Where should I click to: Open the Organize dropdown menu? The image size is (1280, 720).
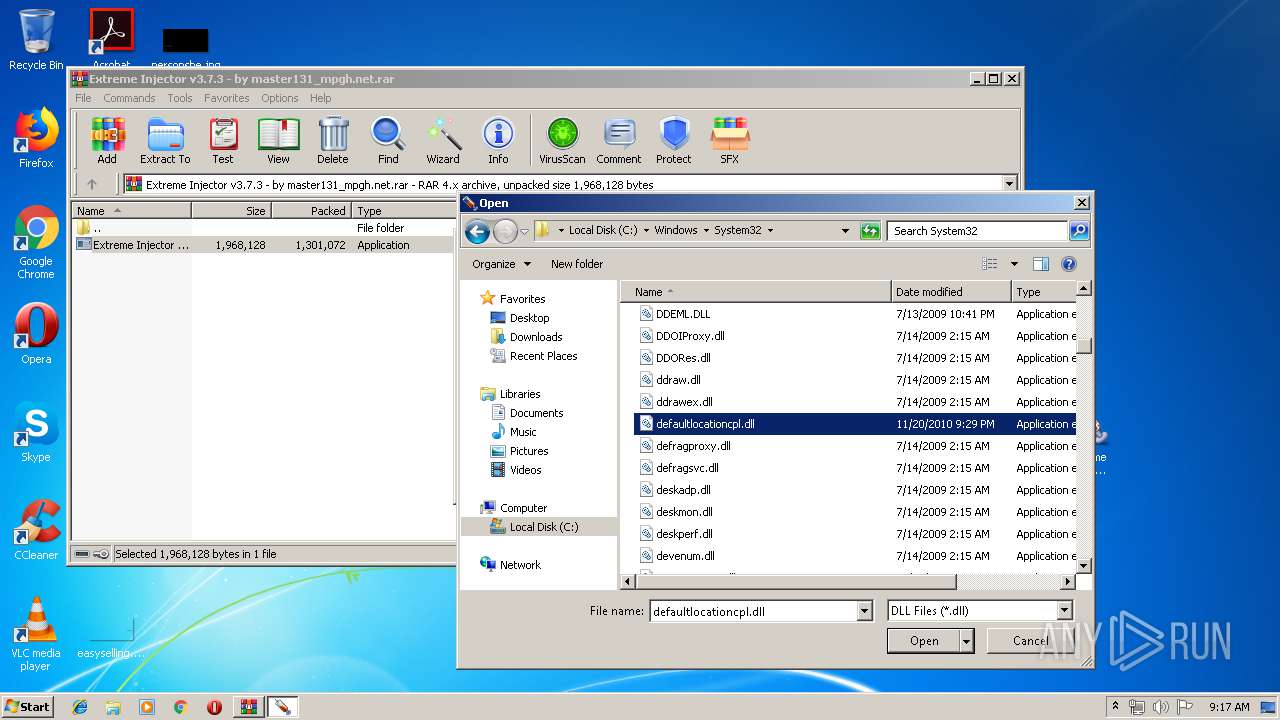pos(501,264)
